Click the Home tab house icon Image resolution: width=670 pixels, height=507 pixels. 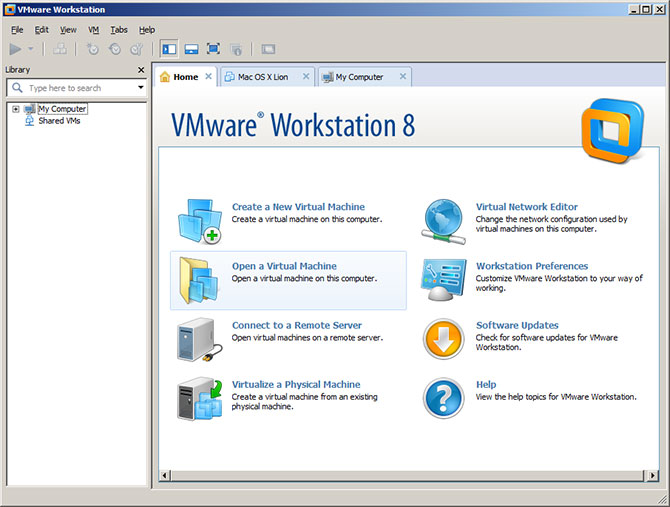[x=165, y=77]
